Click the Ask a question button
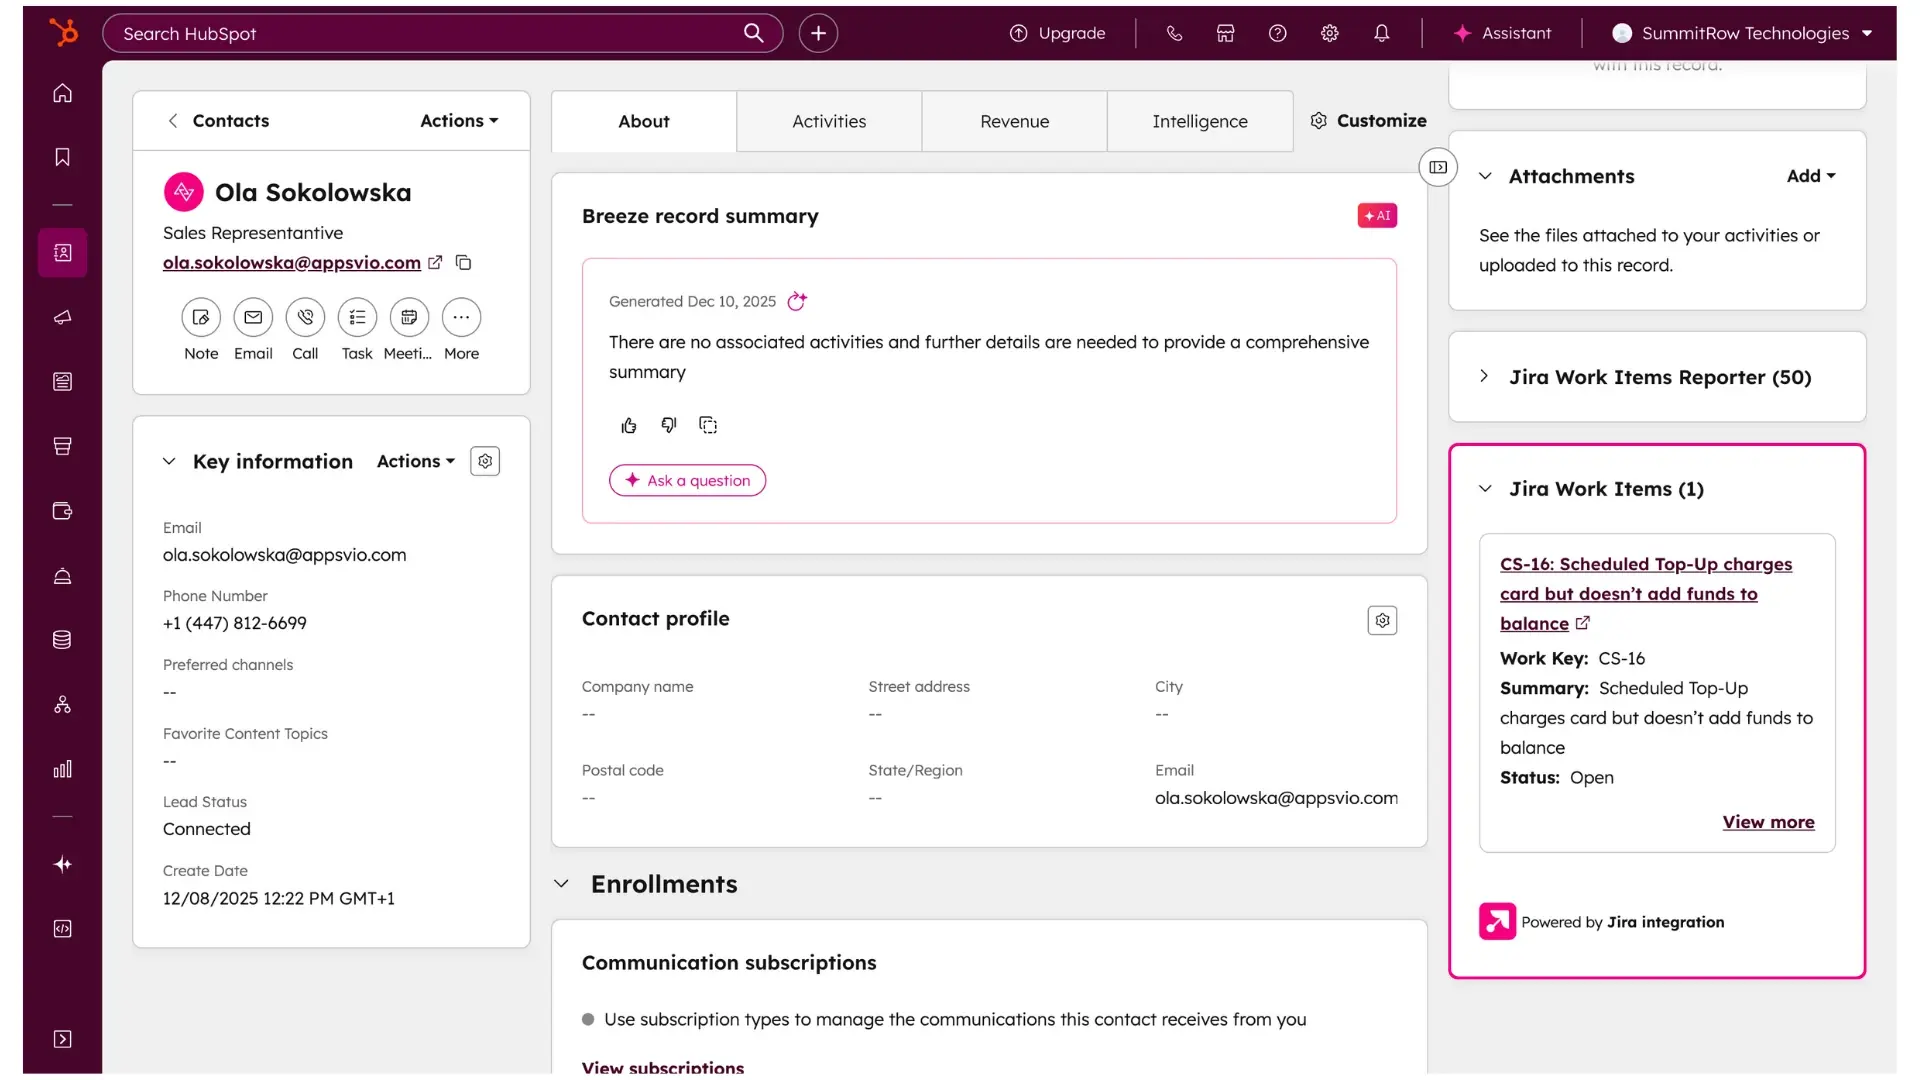Screen dimensions: 1920x1080 (x=687, y=480)
